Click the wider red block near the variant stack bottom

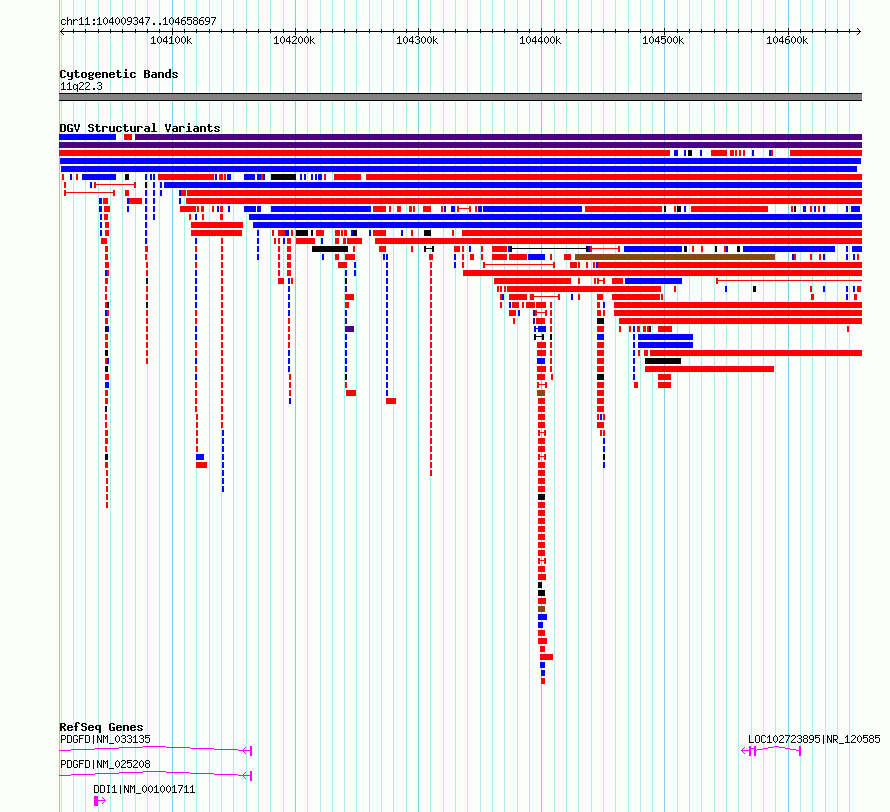[547, 657]
